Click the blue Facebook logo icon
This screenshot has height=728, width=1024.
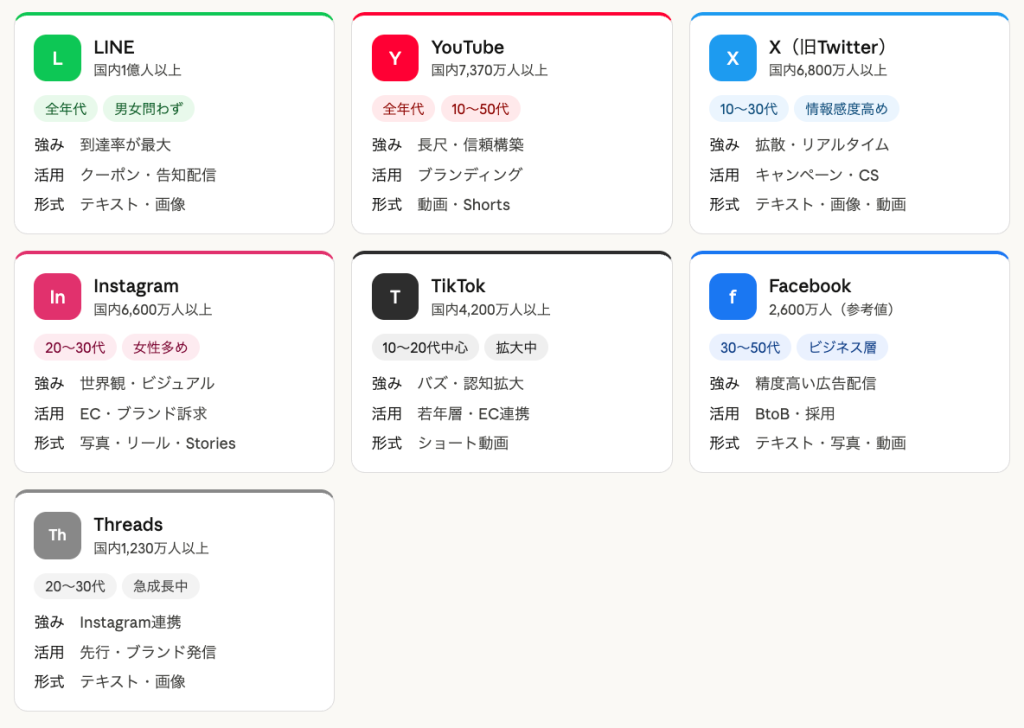[733, 297]
